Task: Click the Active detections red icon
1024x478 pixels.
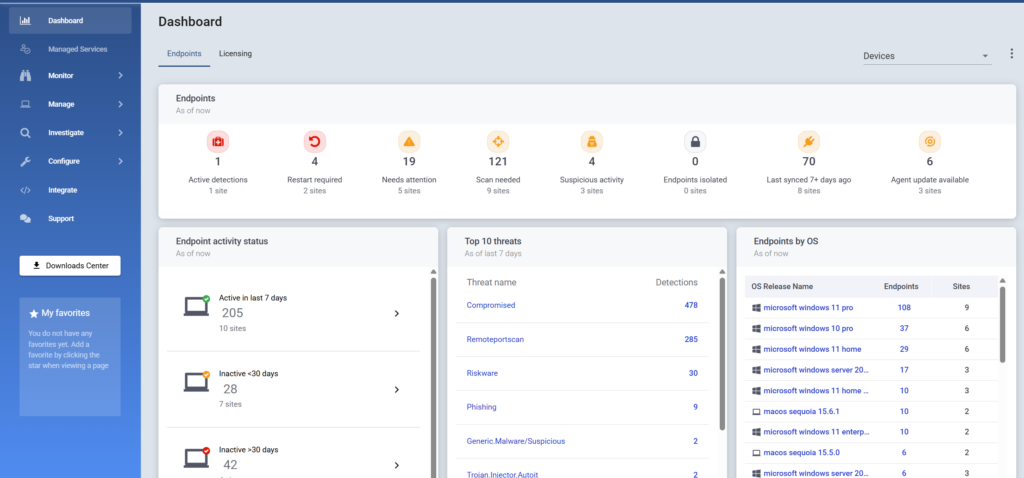Action: click(218, 141)
